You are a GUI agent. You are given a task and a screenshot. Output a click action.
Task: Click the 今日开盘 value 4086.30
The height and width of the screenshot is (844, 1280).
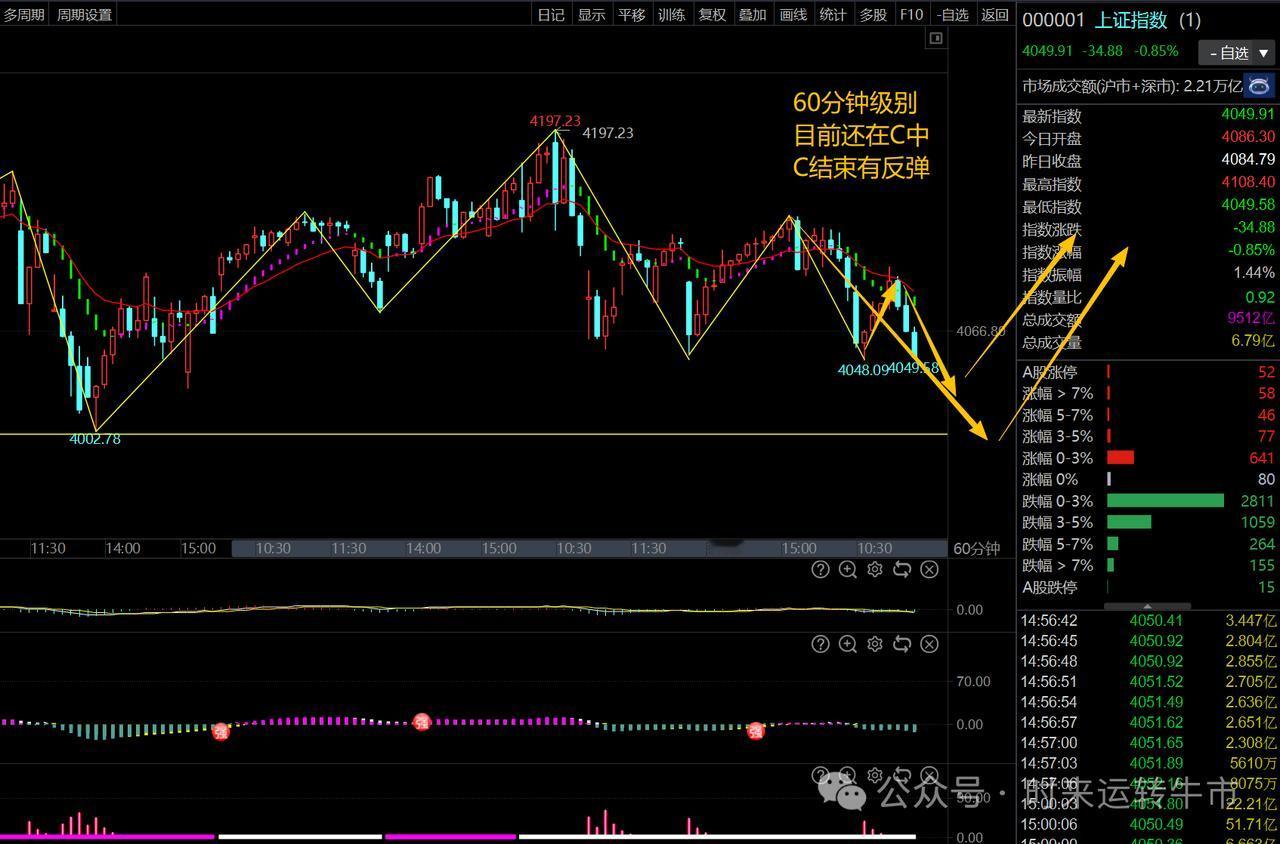(x=1248, y=137)
